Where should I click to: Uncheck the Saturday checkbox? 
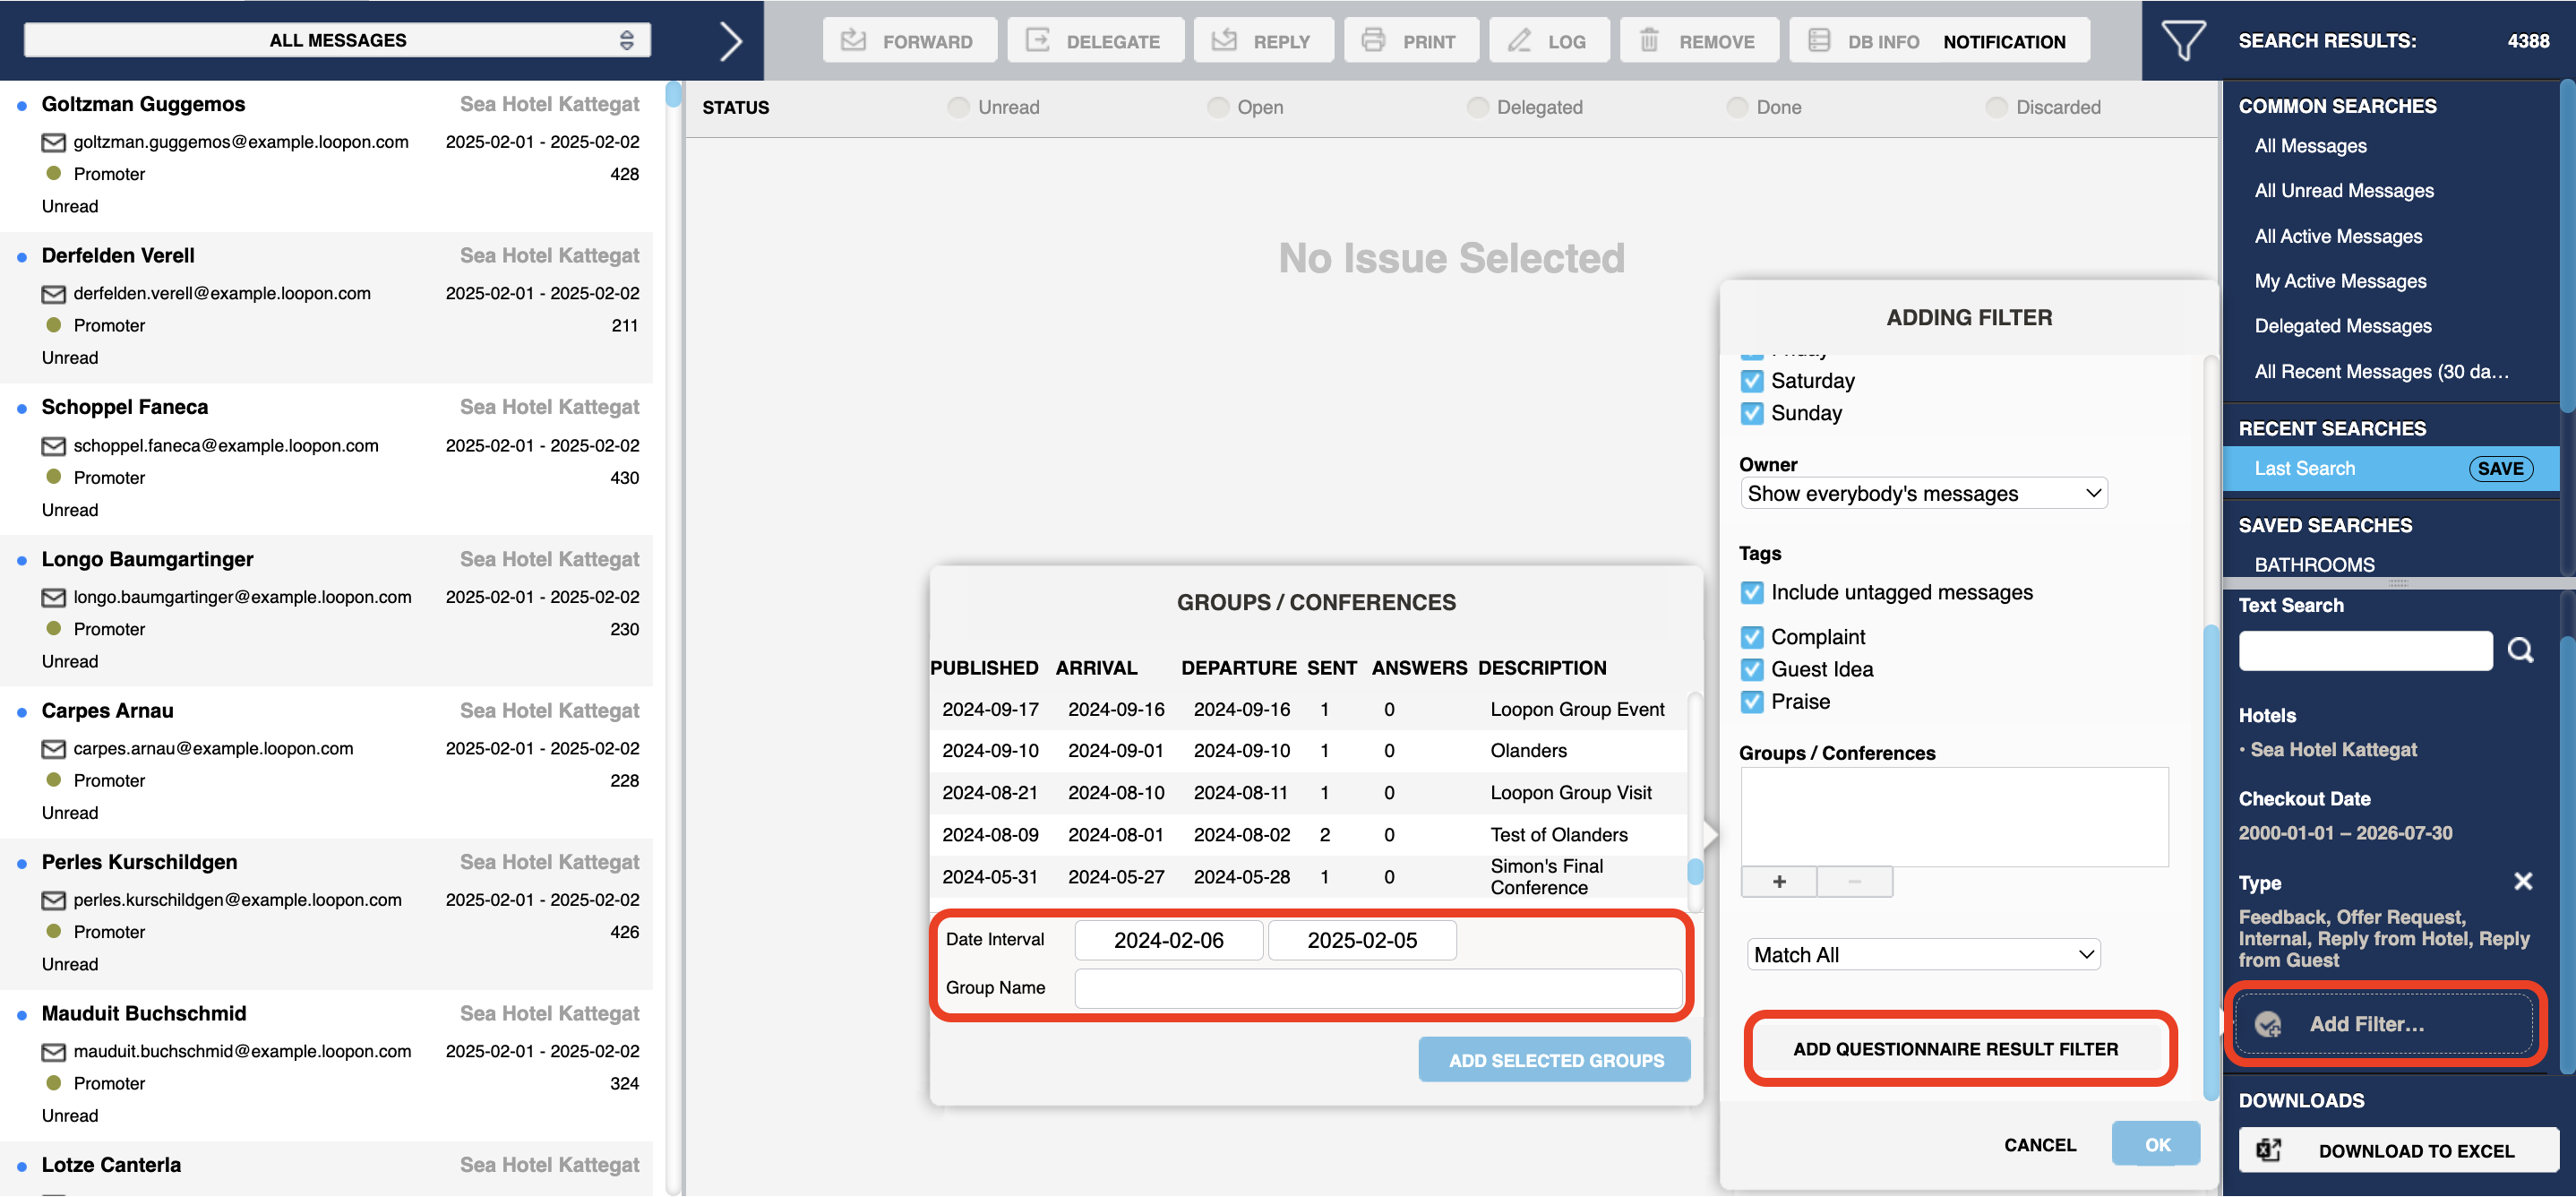[1751, 381]
